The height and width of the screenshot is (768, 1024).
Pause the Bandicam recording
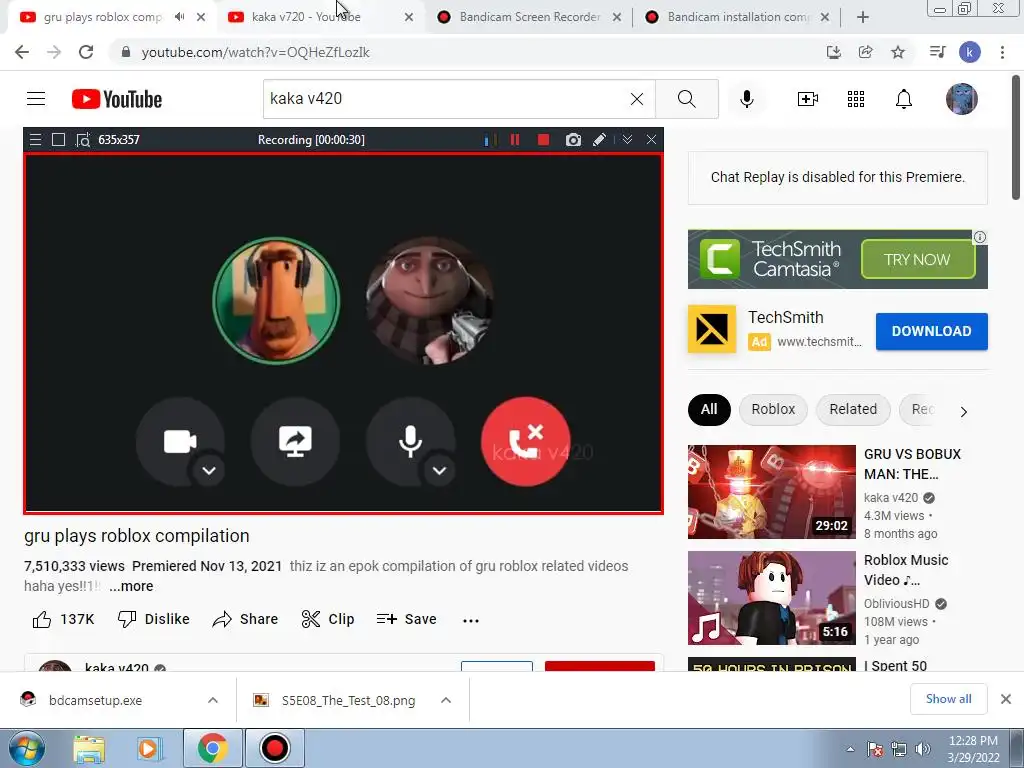(515, 140)
